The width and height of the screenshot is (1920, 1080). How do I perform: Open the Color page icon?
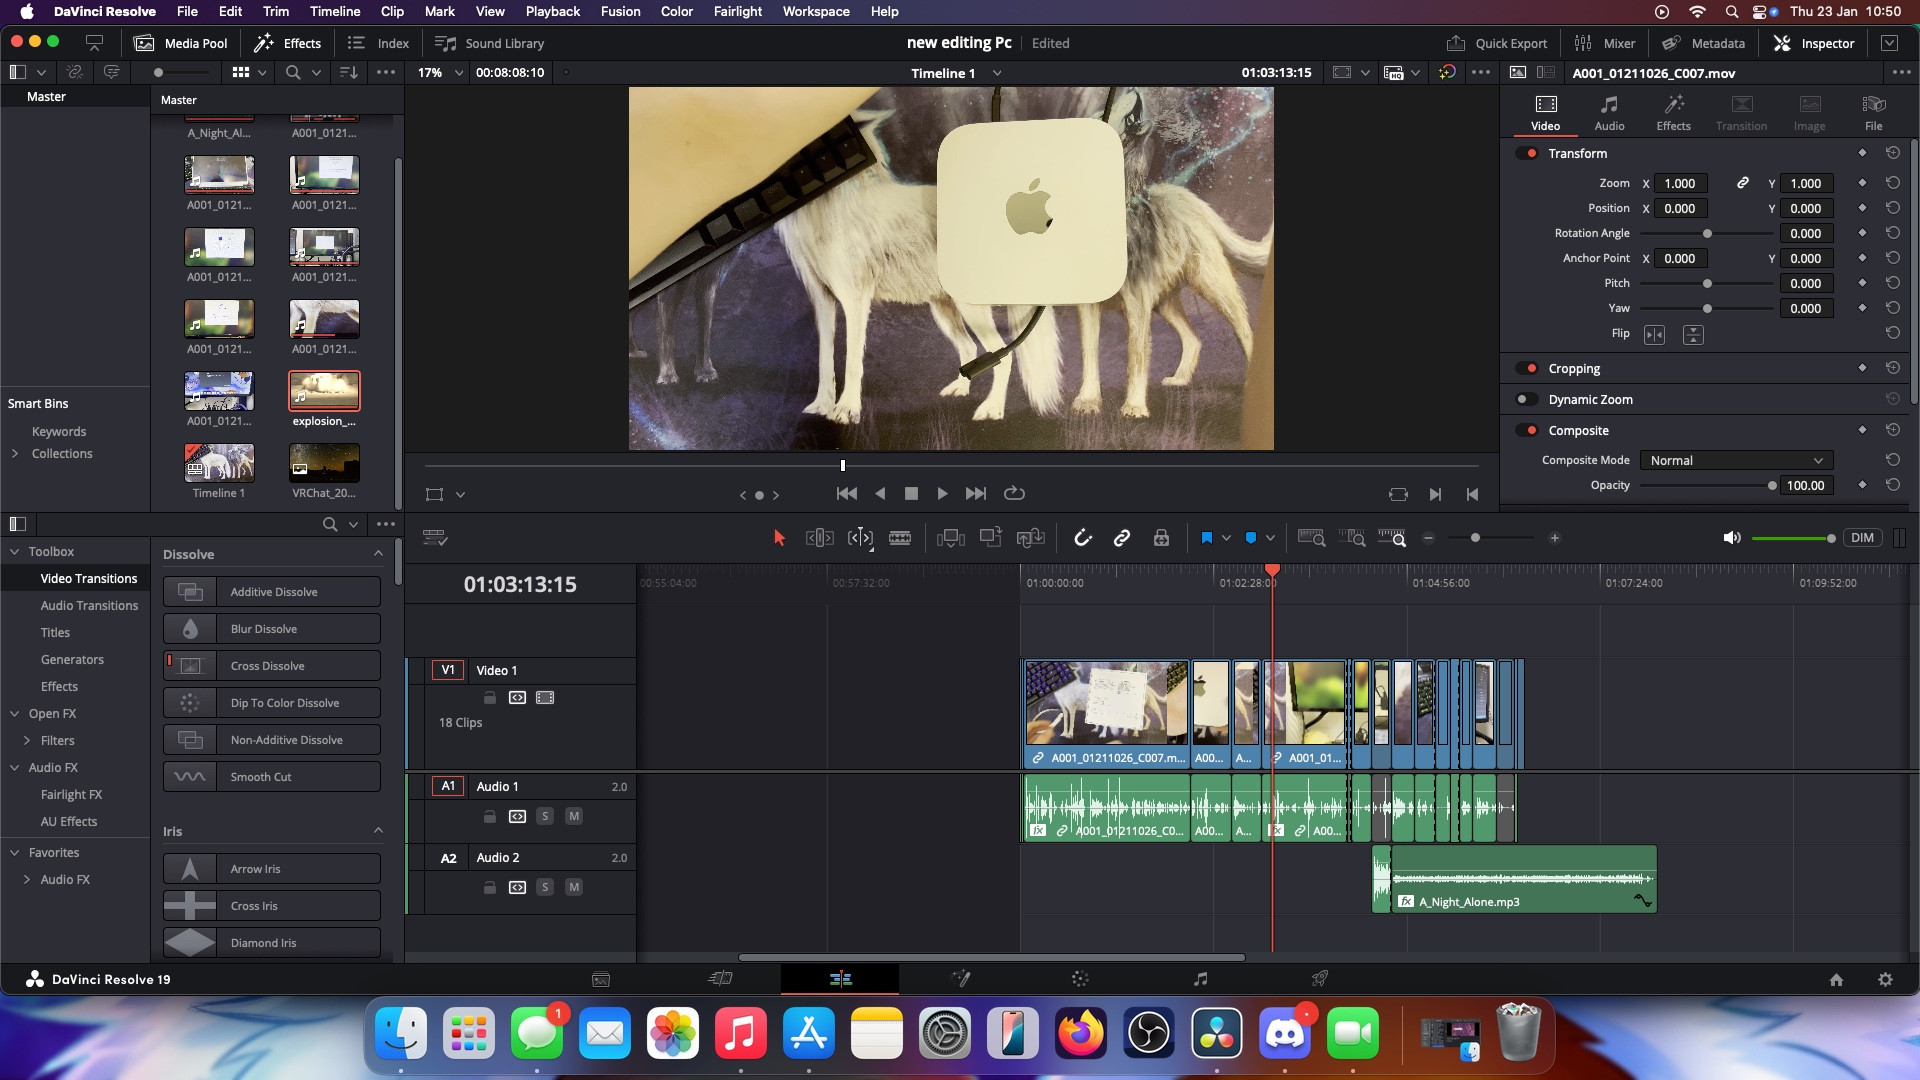[x=1080, y=979]
